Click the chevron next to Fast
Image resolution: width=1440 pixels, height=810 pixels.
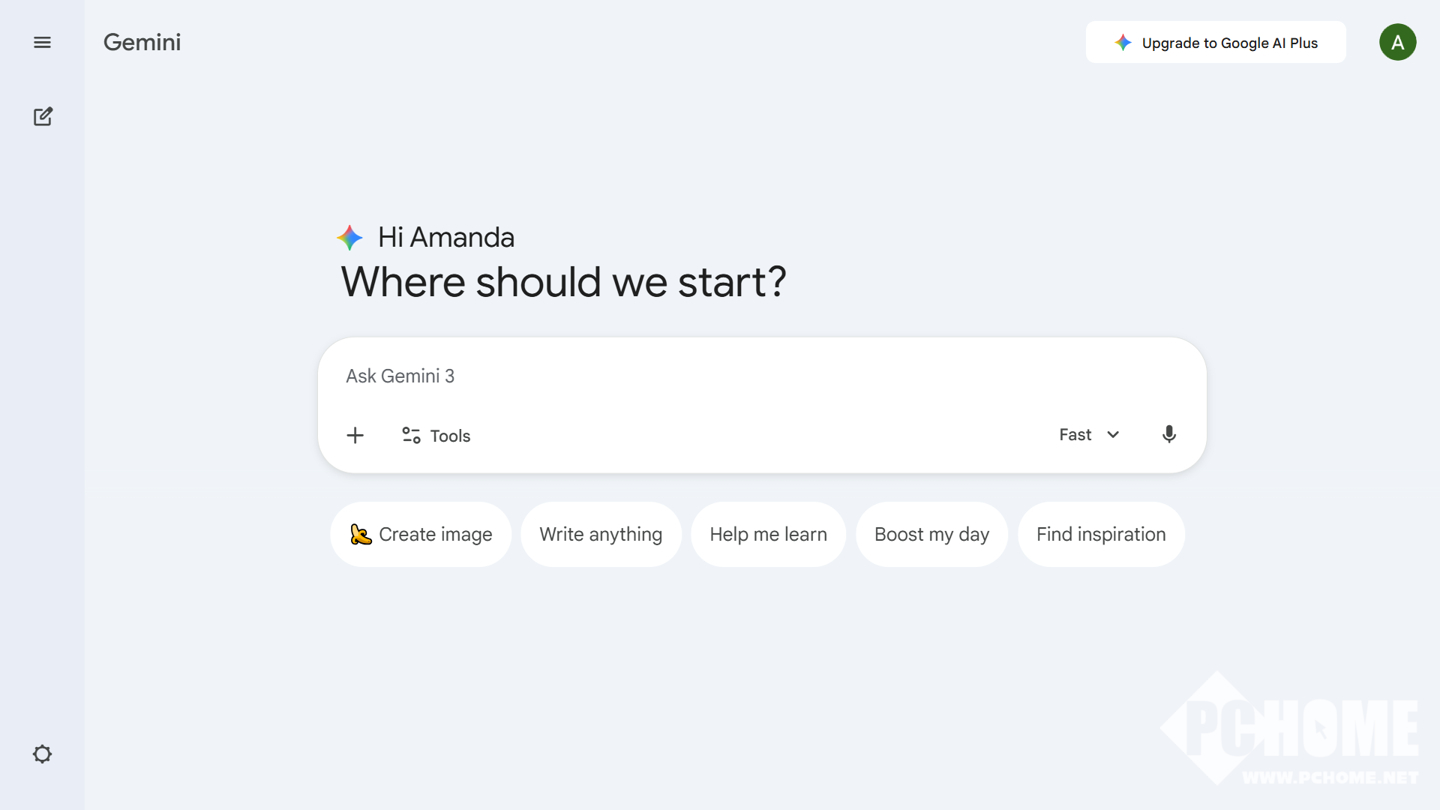click(x=1113, y=435)
